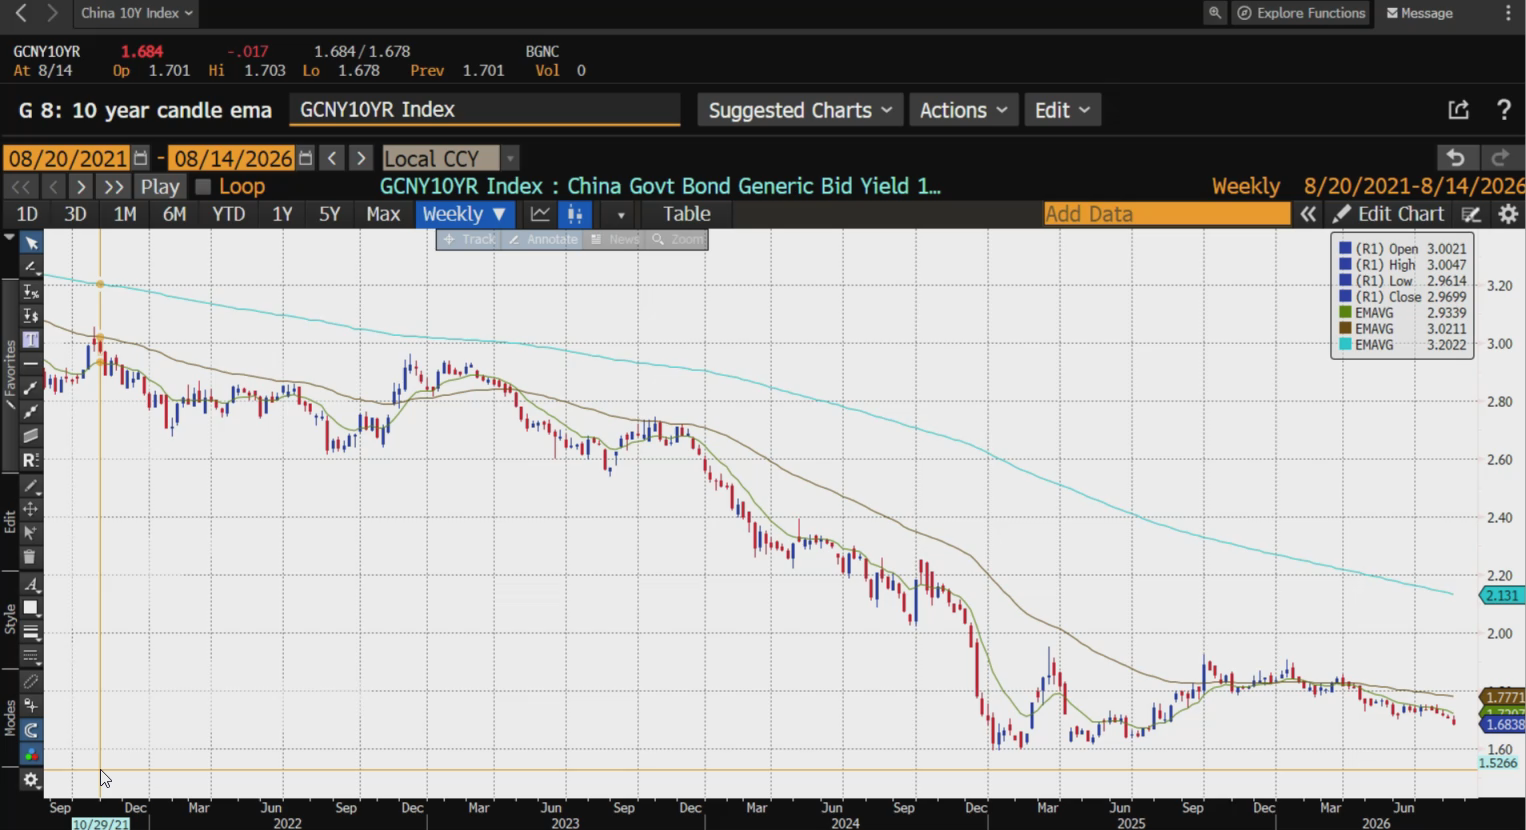Viewport: 1526px width, 830px height.
Task: Shift date range forward with right arrow
Action: tap(362, 158)
